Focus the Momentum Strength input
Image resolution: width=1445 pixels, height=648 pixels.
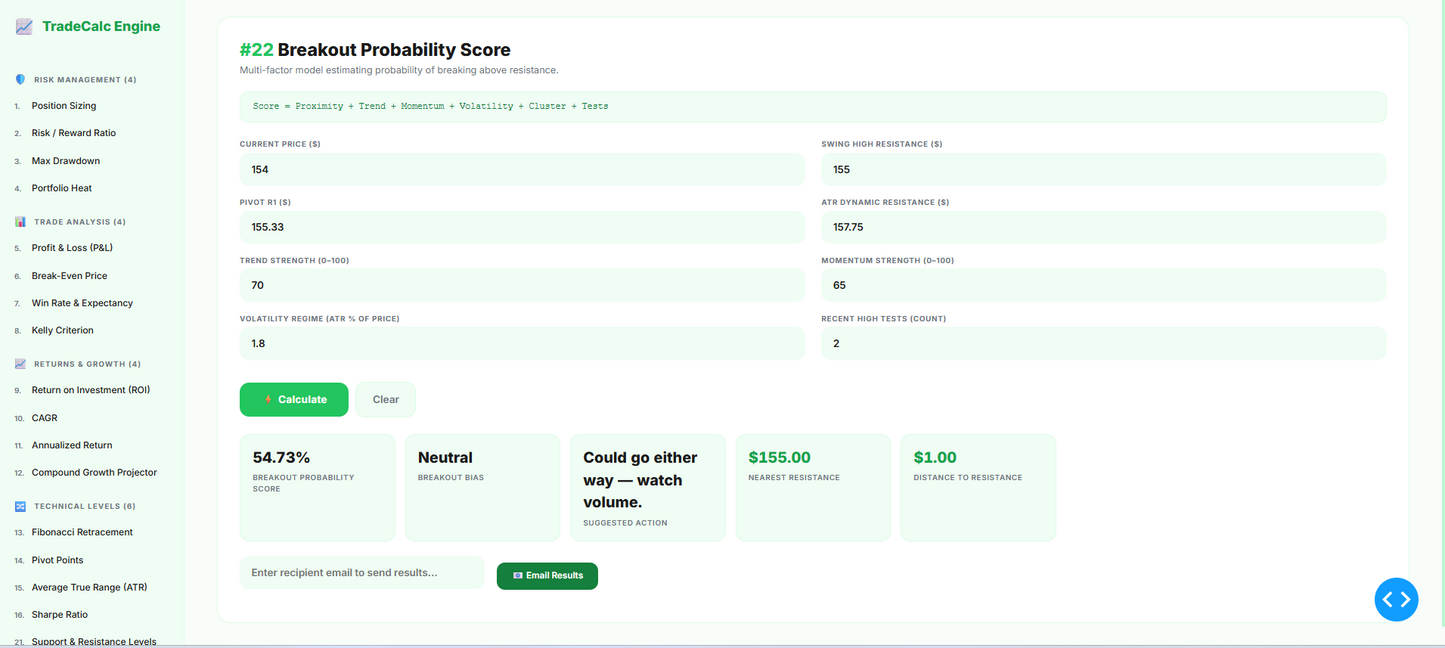pyautogui.click(x=1104, y=285)
